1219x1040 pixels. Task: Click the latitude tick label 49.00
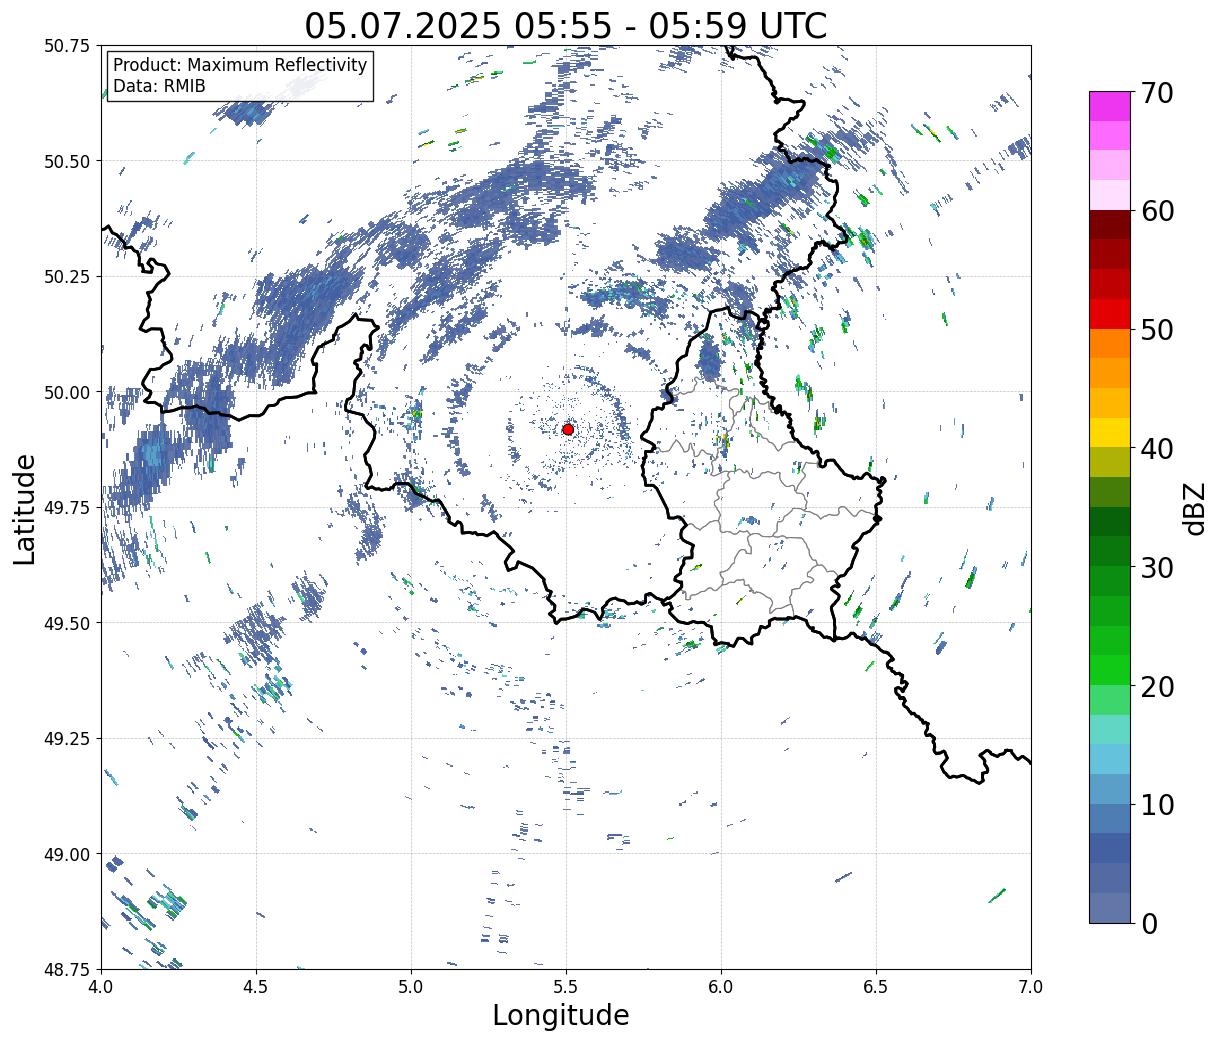tap(66, 854)
